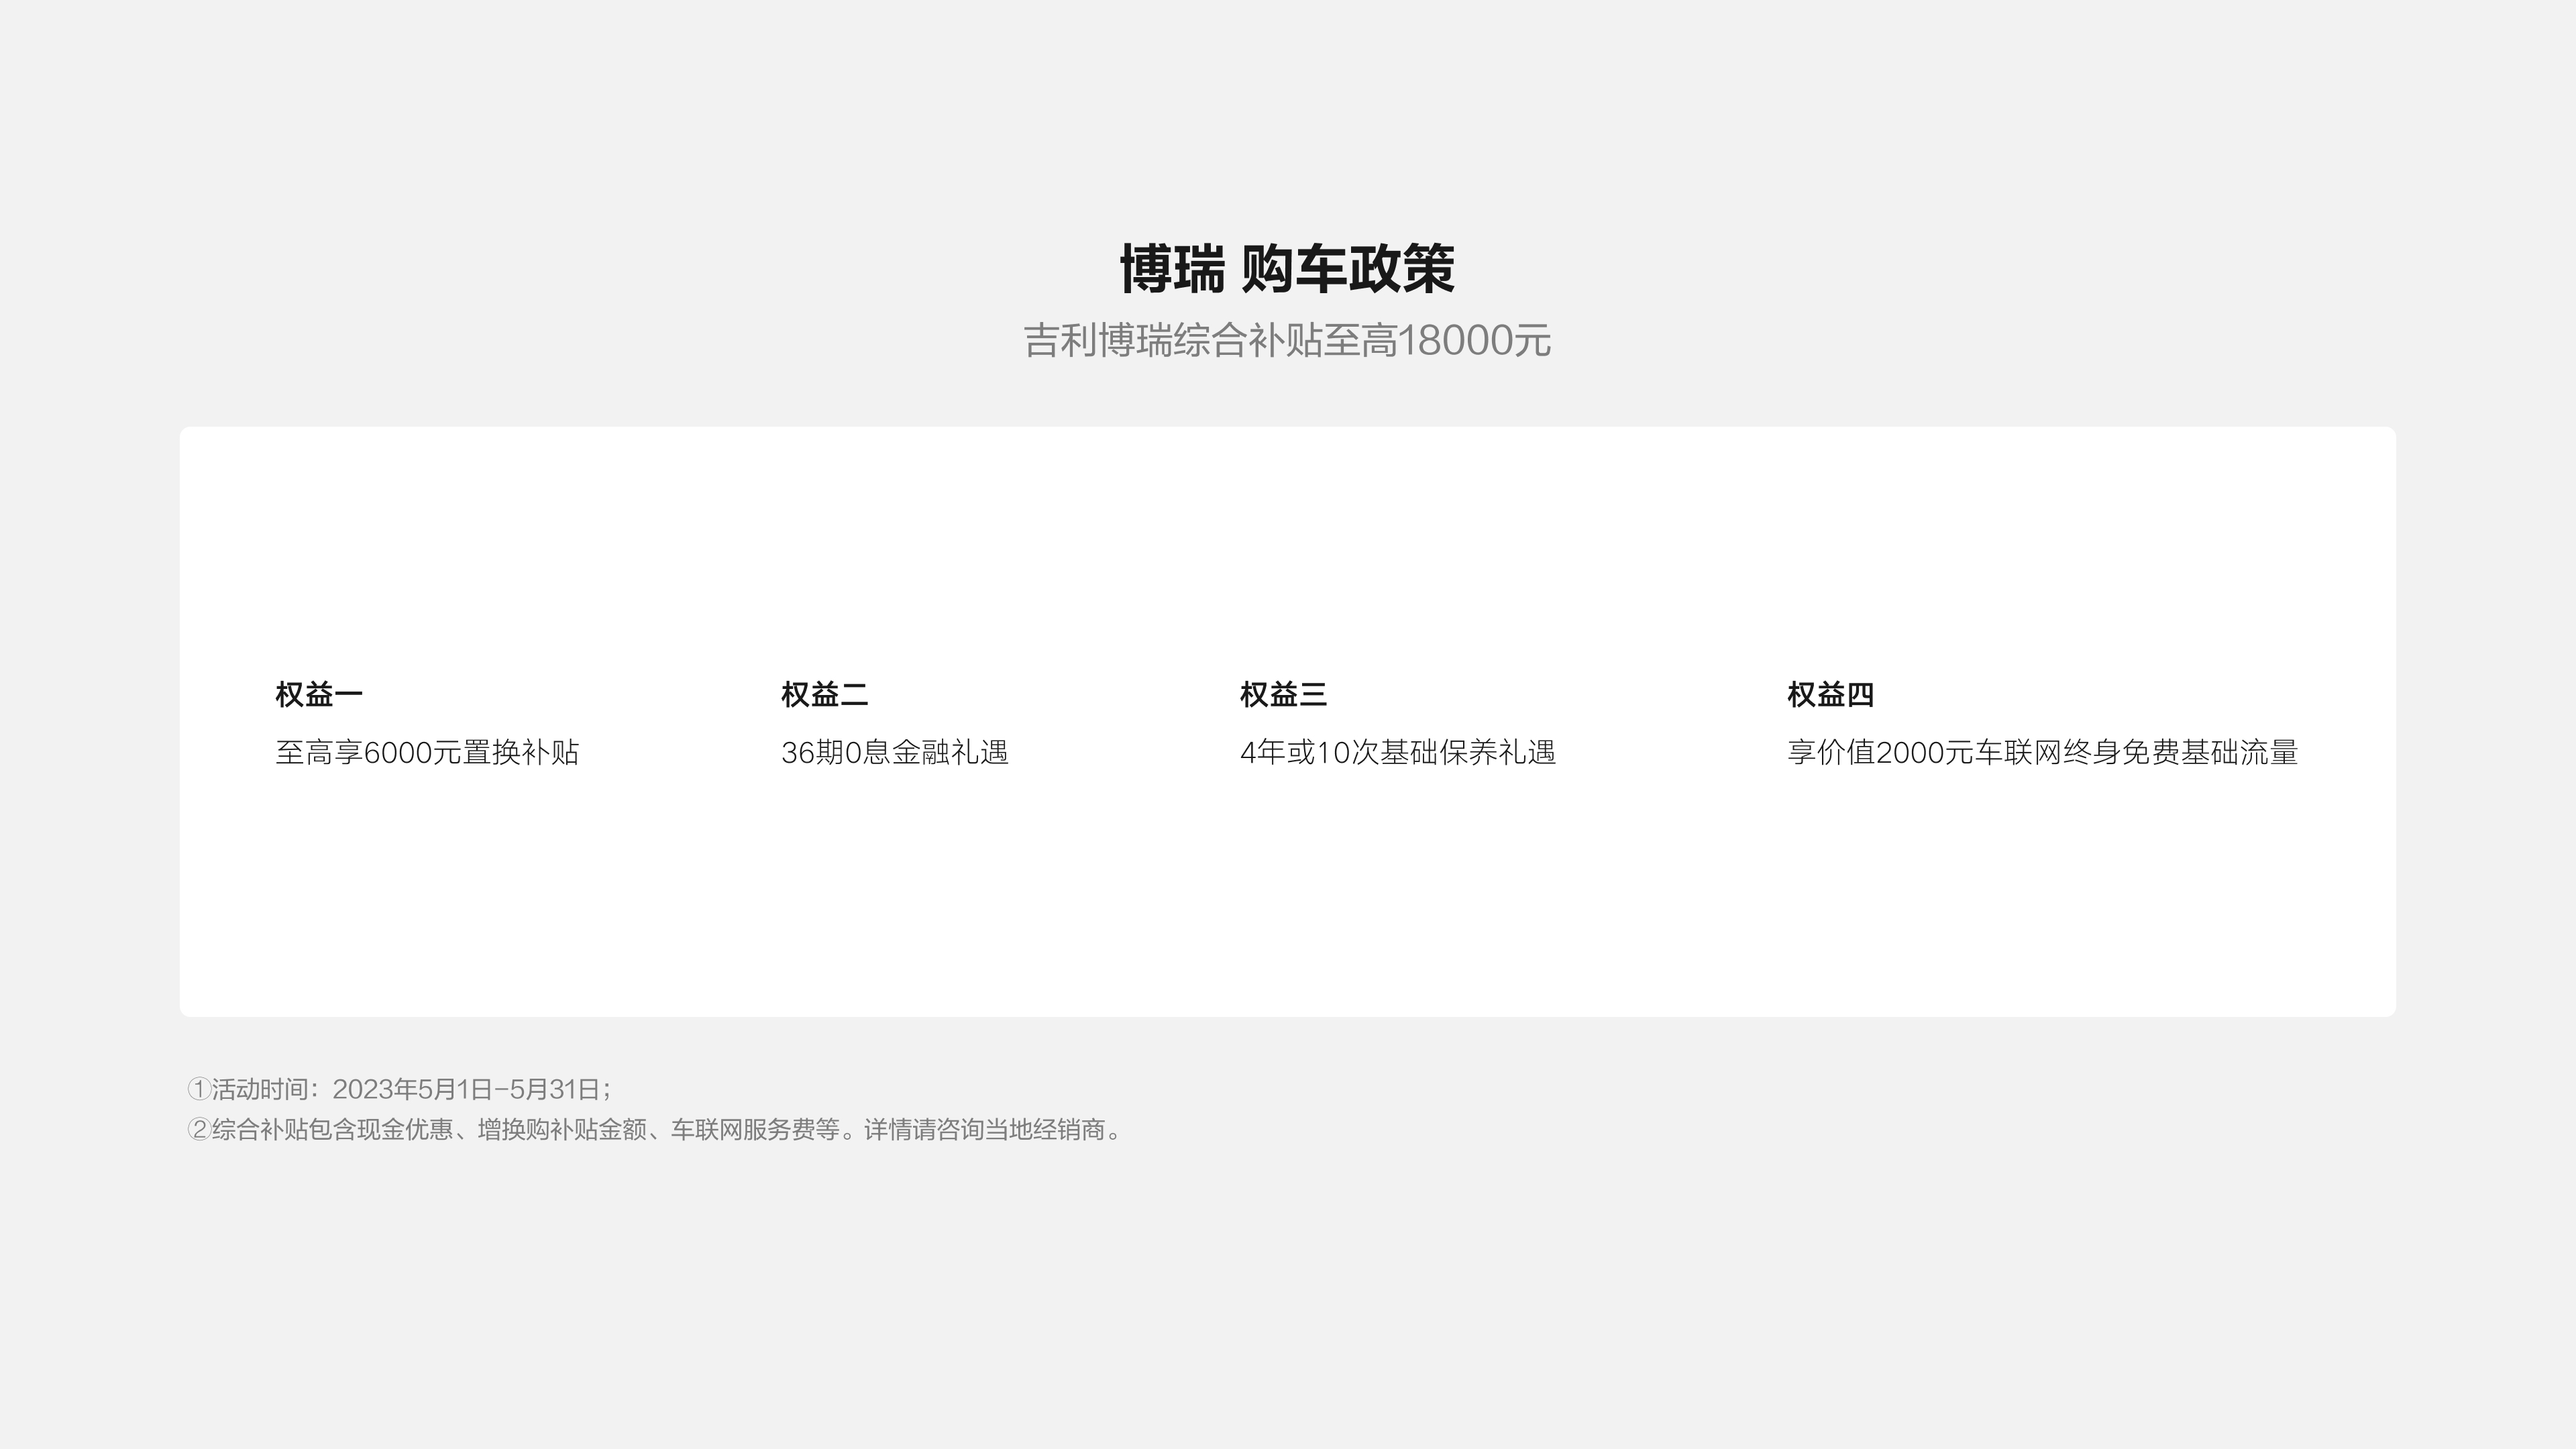2576x1449 pixels.
Task: Select the heading 博瑞 购车政策
Action: point(1287,269)
